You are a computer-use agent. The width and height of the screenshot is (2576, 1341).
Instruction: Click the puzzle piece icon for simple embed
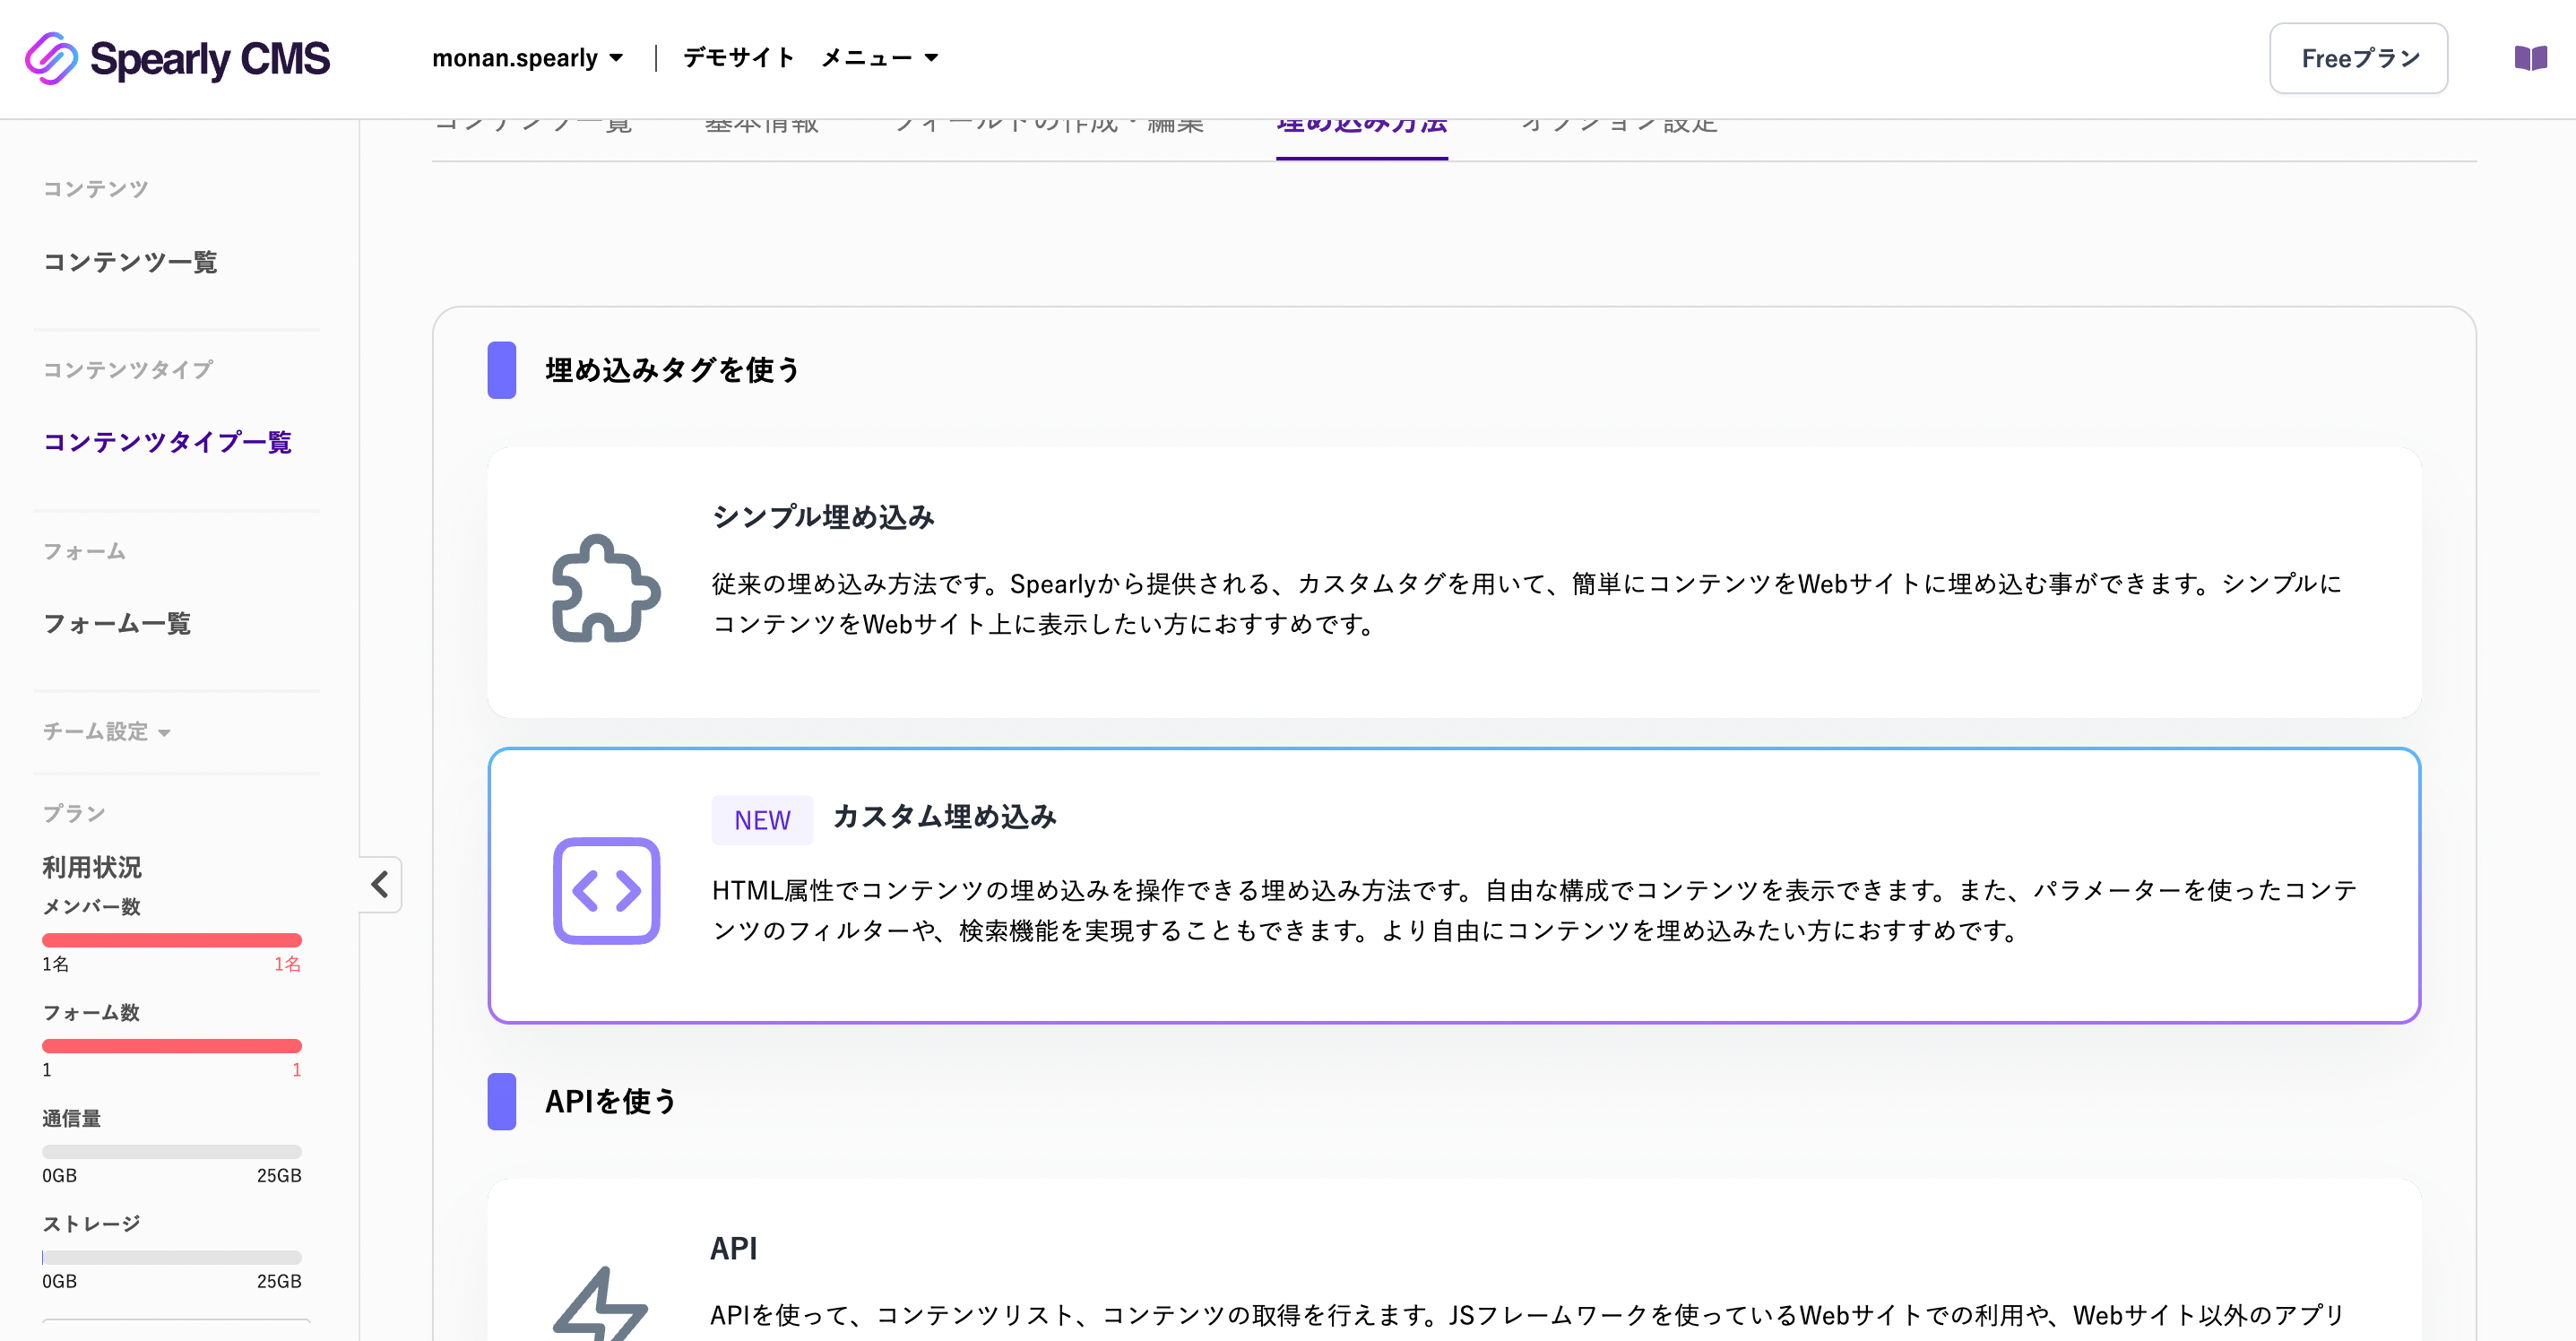[x=606, y=588]
